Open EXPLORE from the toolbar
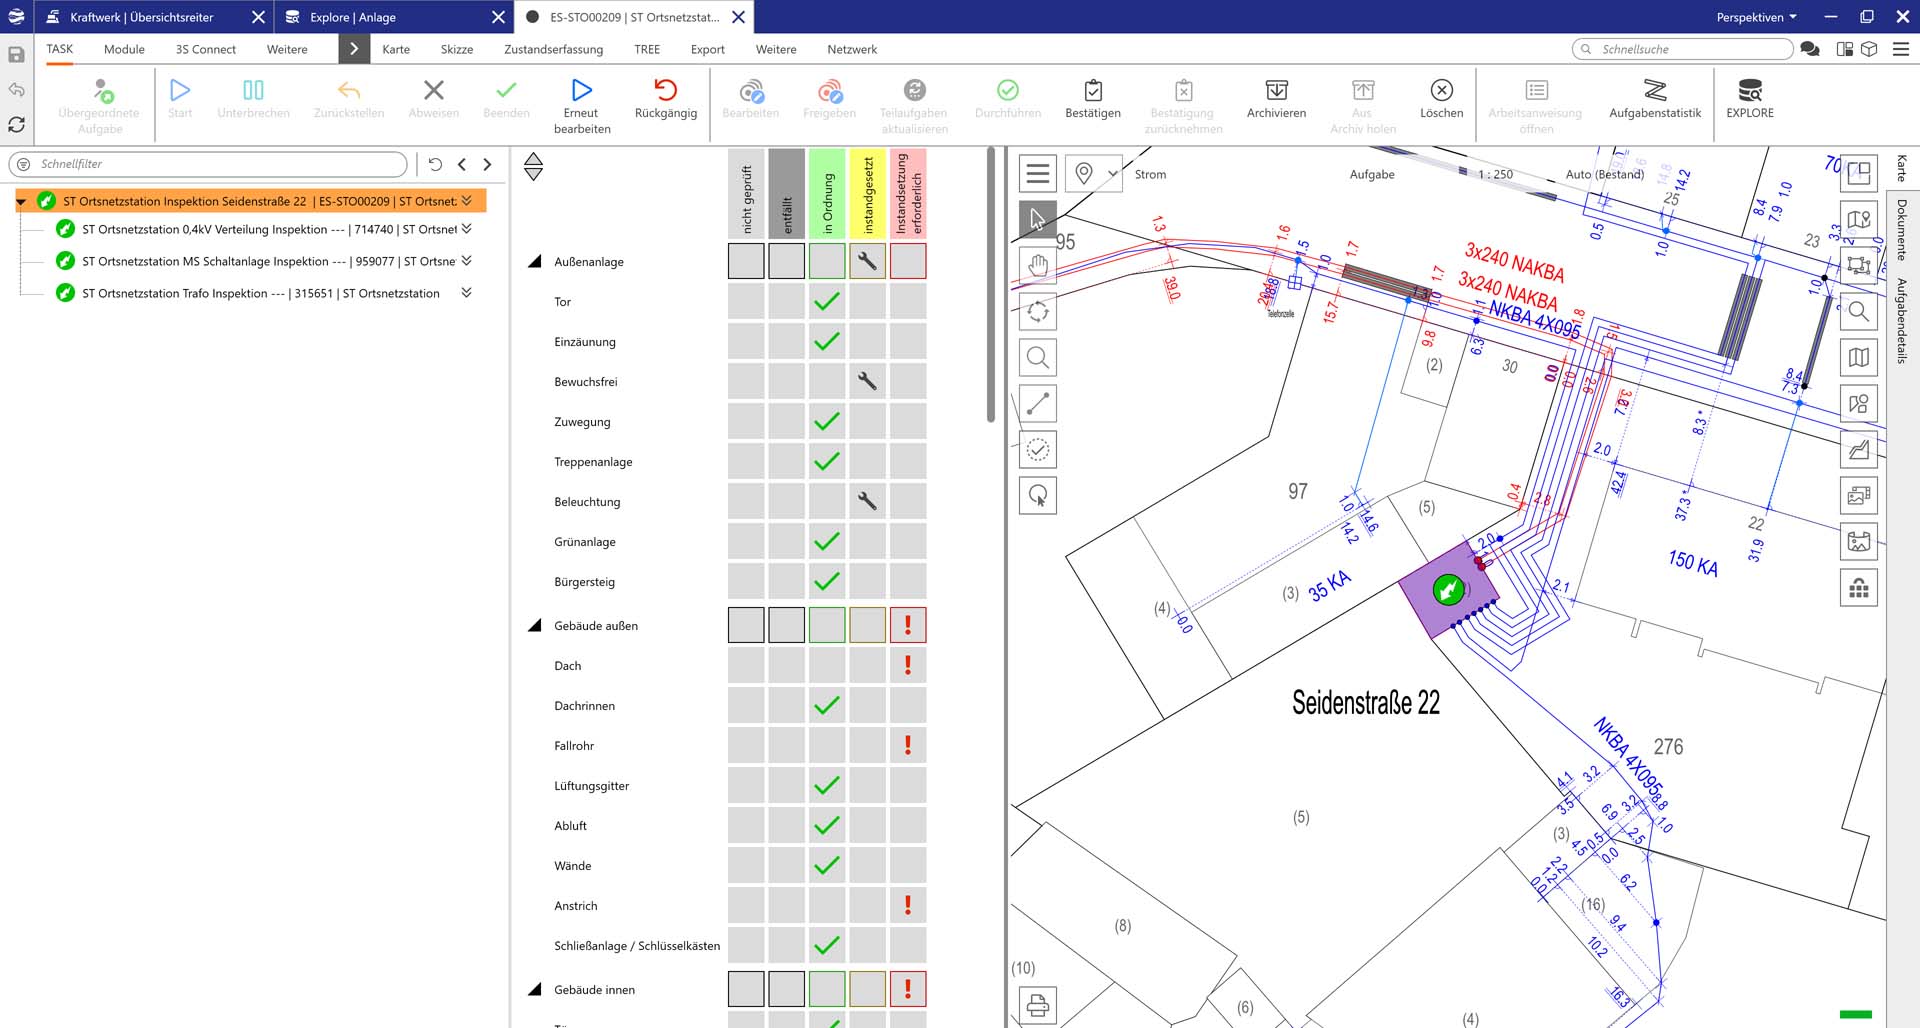Screen dimensions: 1920x1028 (1749, 91)
